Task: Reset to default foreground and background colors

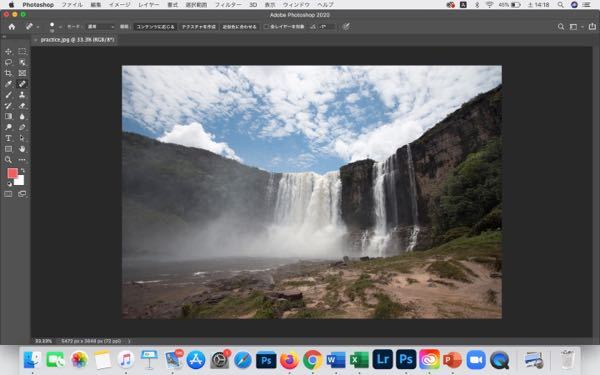Action: (x=9, y=184)
